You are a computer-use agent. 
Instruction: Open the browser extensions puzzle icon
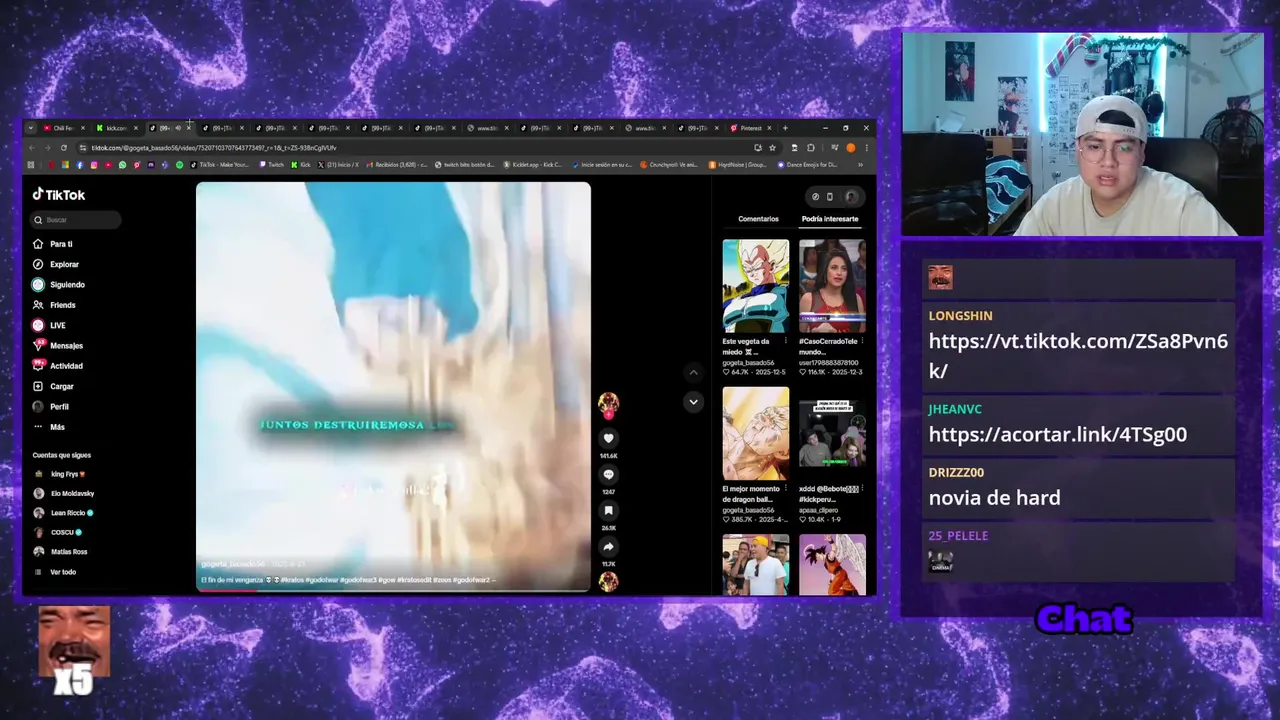click(811, 148)
